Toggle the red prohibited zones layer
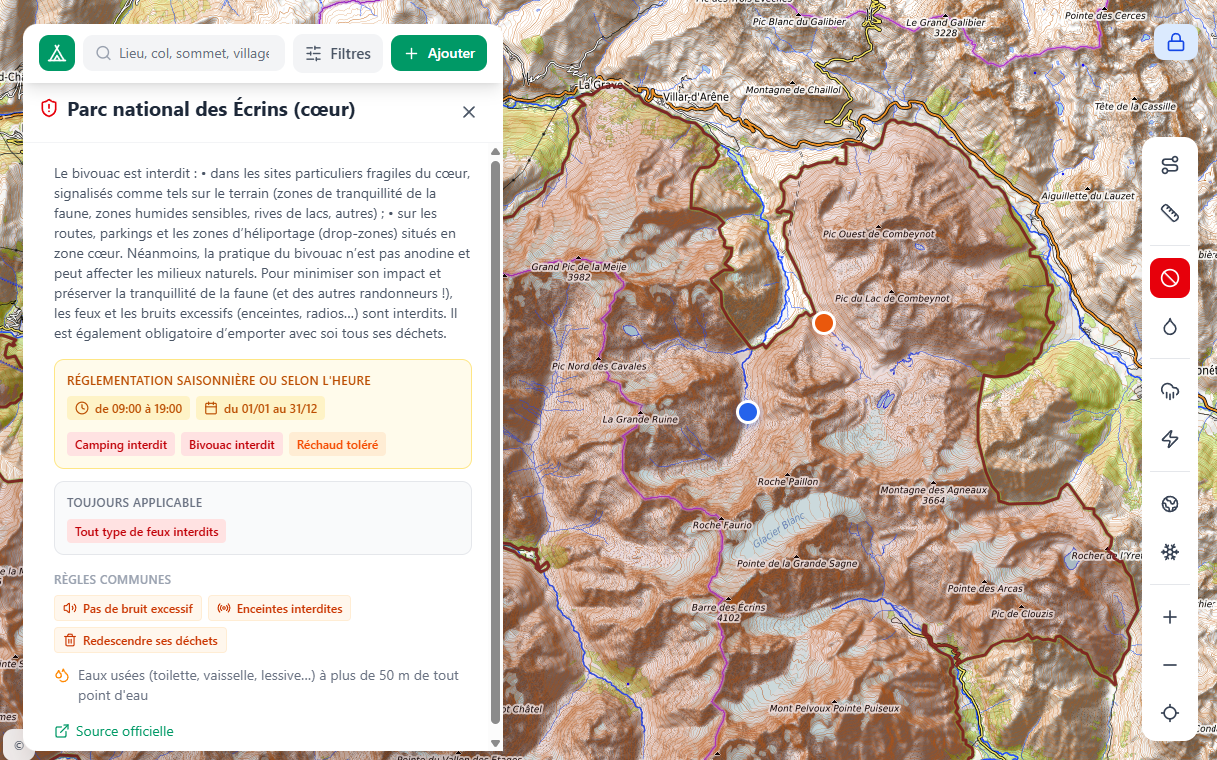1217x760 pixels. click(1170, 278)
